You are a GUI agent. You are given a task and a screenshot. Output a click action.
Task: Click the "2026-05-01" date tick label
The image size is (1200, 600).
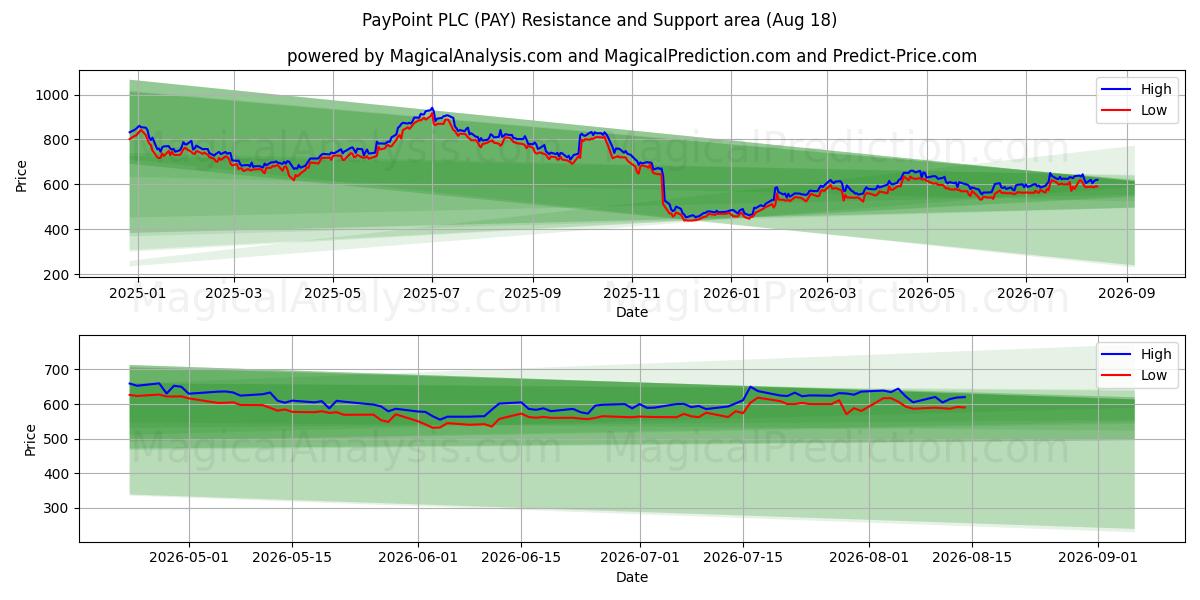[x=190, y=560]
